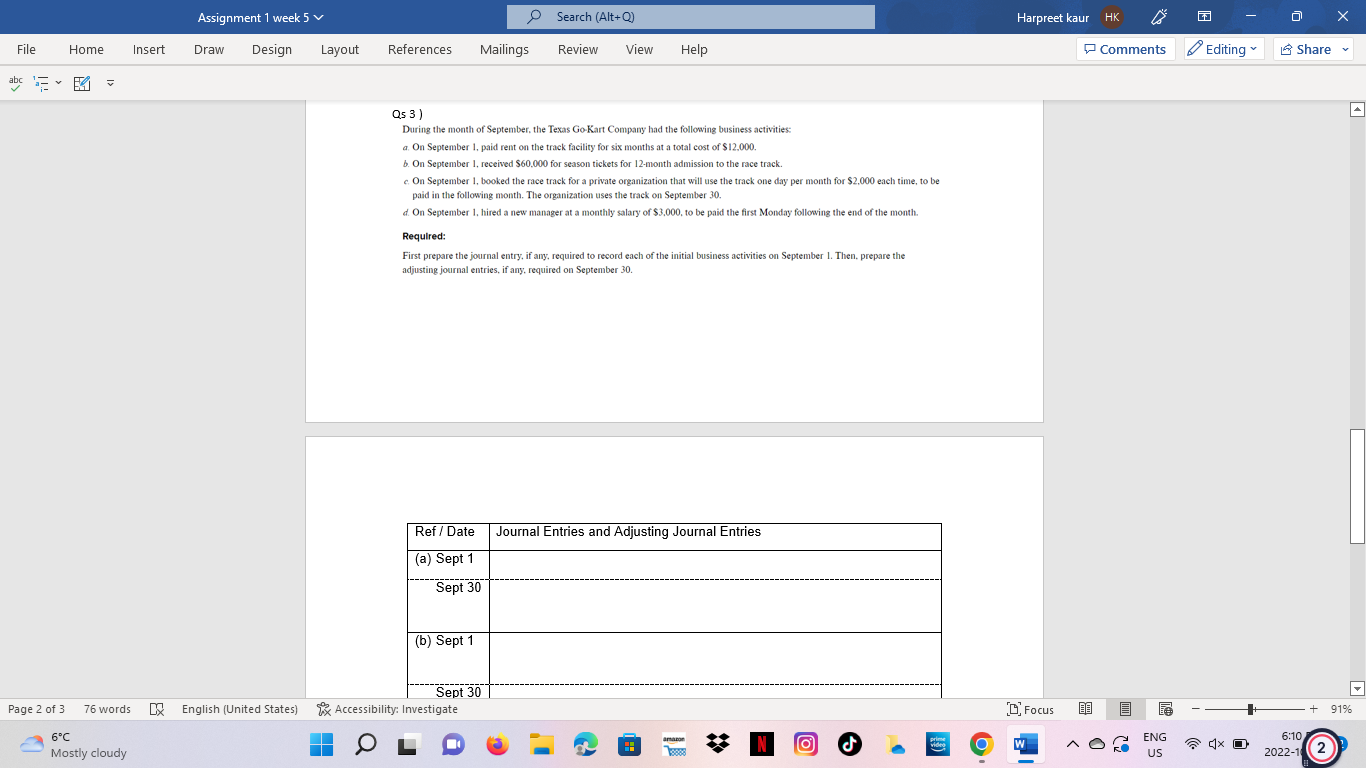
Task: Run spelling check from Quick Access Toolbar
Action: [14, 82]
